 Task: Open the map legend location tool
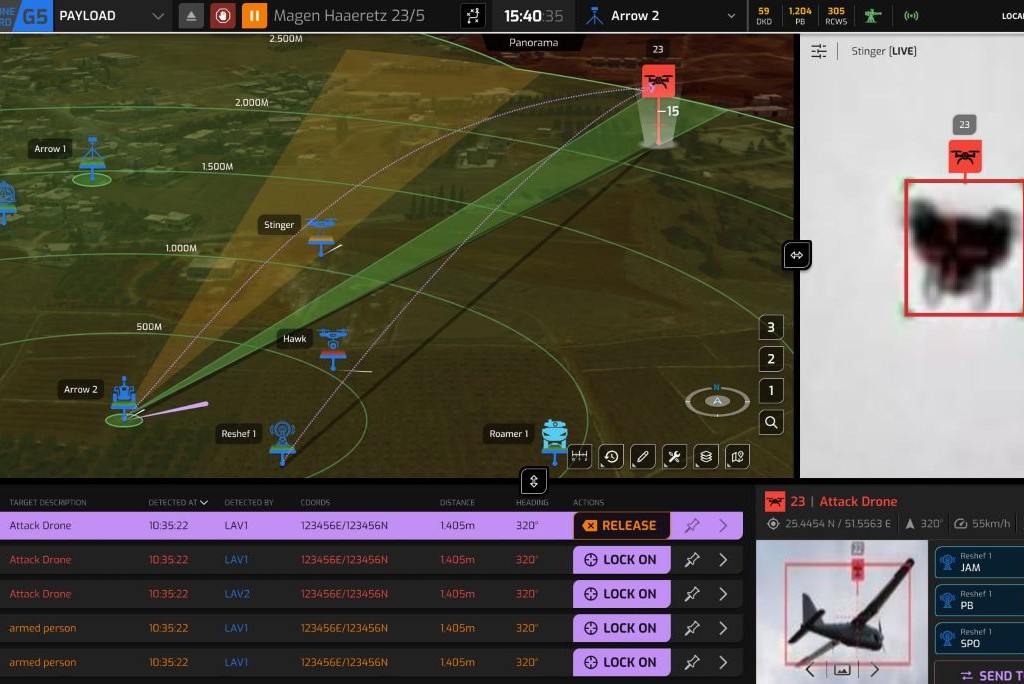coord(737,457)
